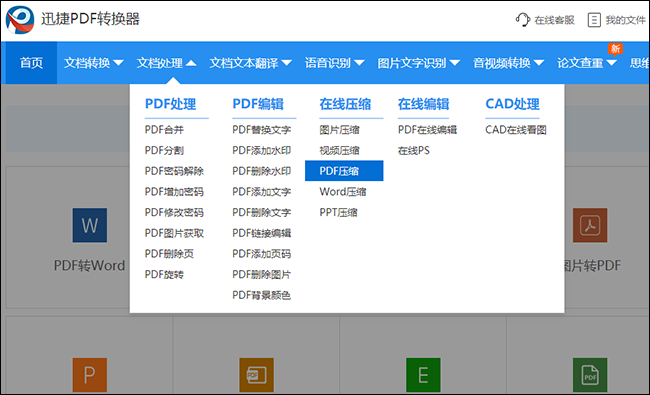Click the green E Excel icon
Viewport: 650px width, 395px height.
click(x=423, y=375)
